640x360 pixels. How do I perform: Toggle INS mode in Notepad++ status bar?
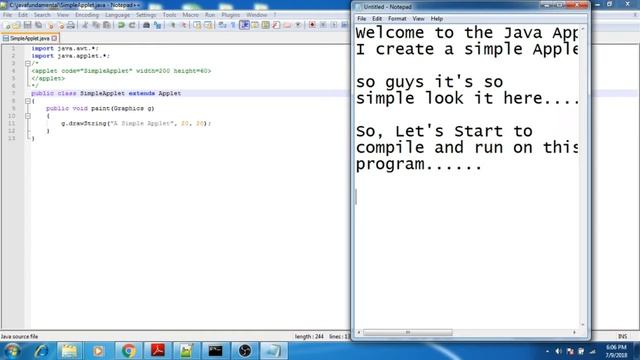pos(622,336)
